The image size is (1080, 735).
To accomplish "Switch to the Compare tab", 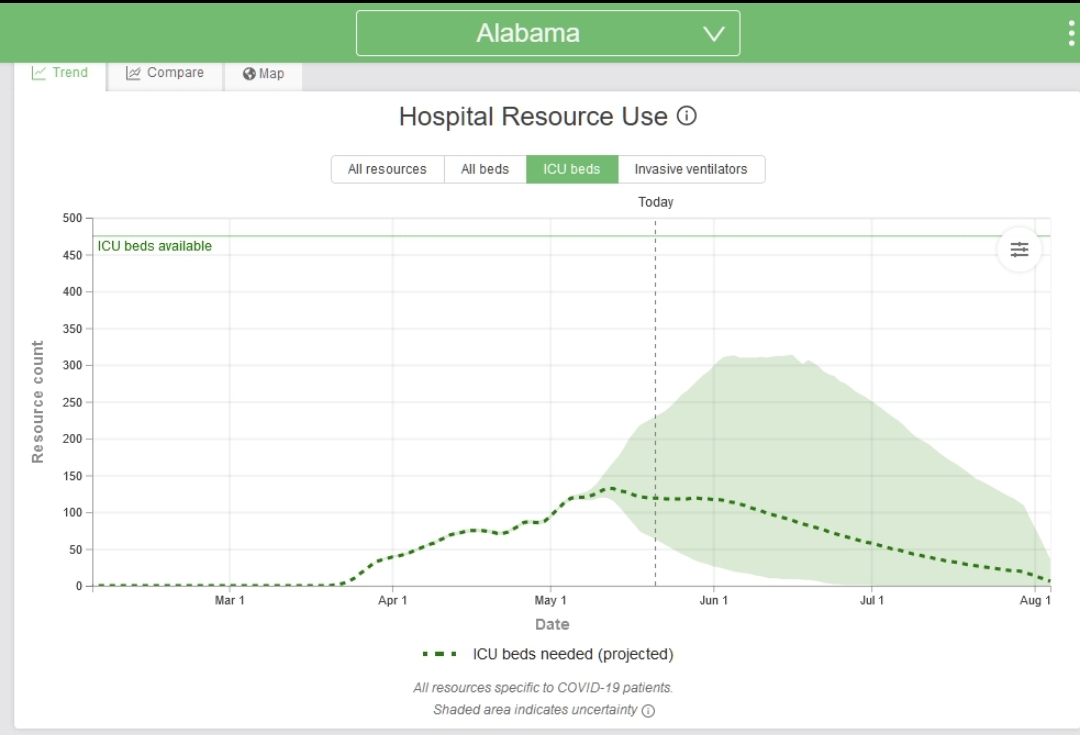I will click(165, 73).
